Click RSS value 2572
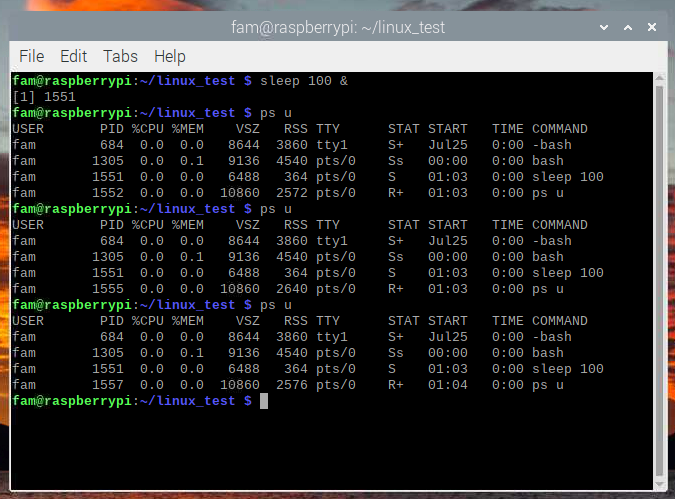 point(291,193)
